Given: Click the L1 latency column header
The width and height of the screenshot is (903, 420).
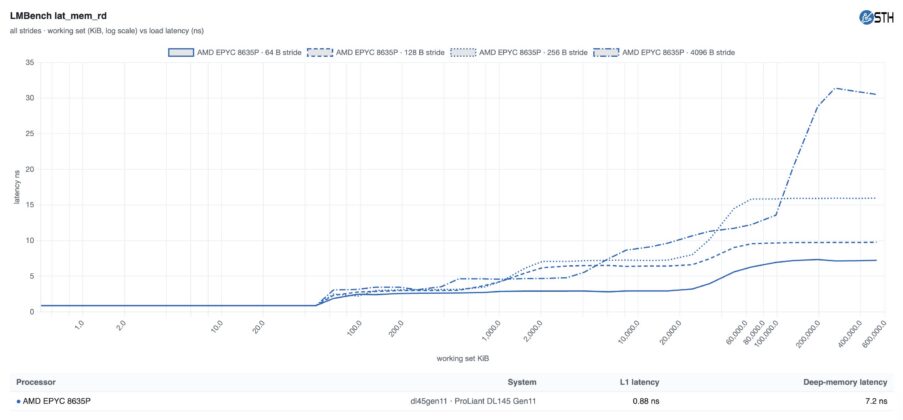Looking at the screenshot, I should click(x=639, y=382).
